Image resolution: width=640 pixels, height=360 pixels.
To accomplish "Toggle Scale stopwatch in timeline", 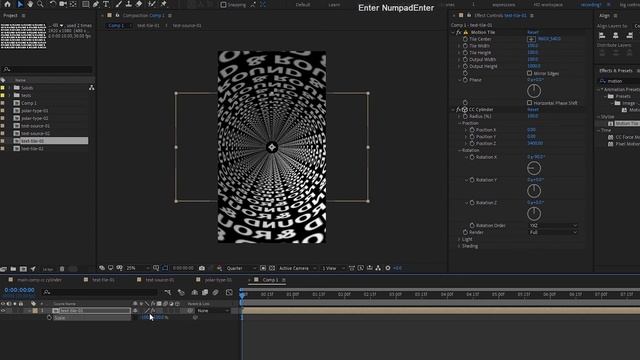I will [49, 318].
